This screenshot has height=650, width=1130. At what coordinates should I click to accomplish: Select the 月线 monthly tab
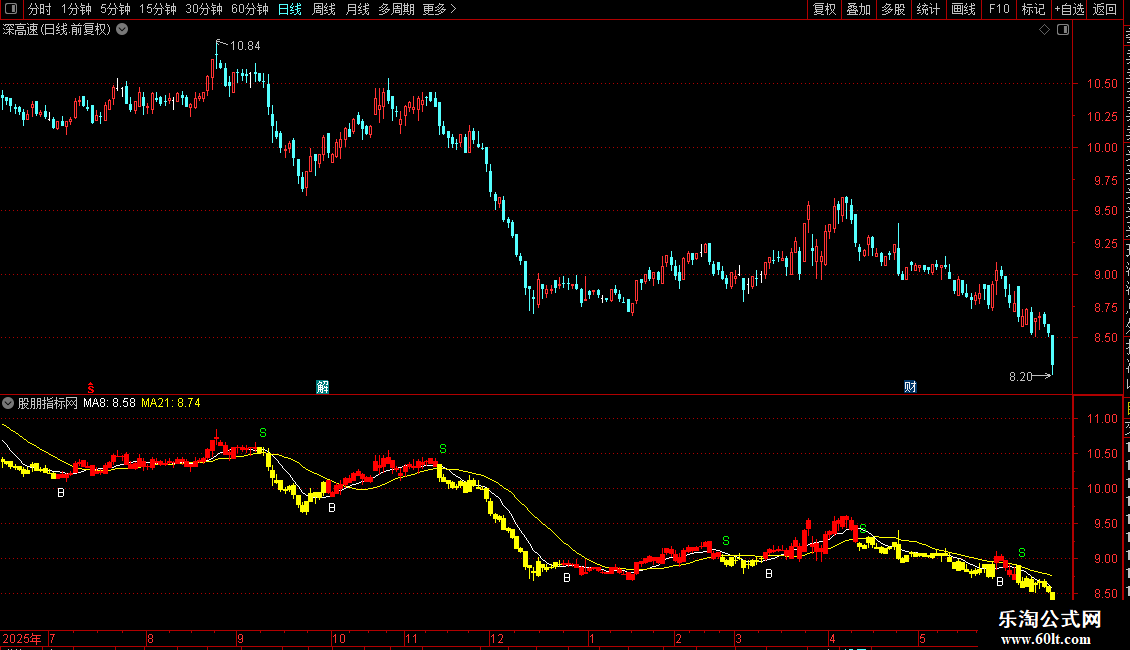(357, 9)
